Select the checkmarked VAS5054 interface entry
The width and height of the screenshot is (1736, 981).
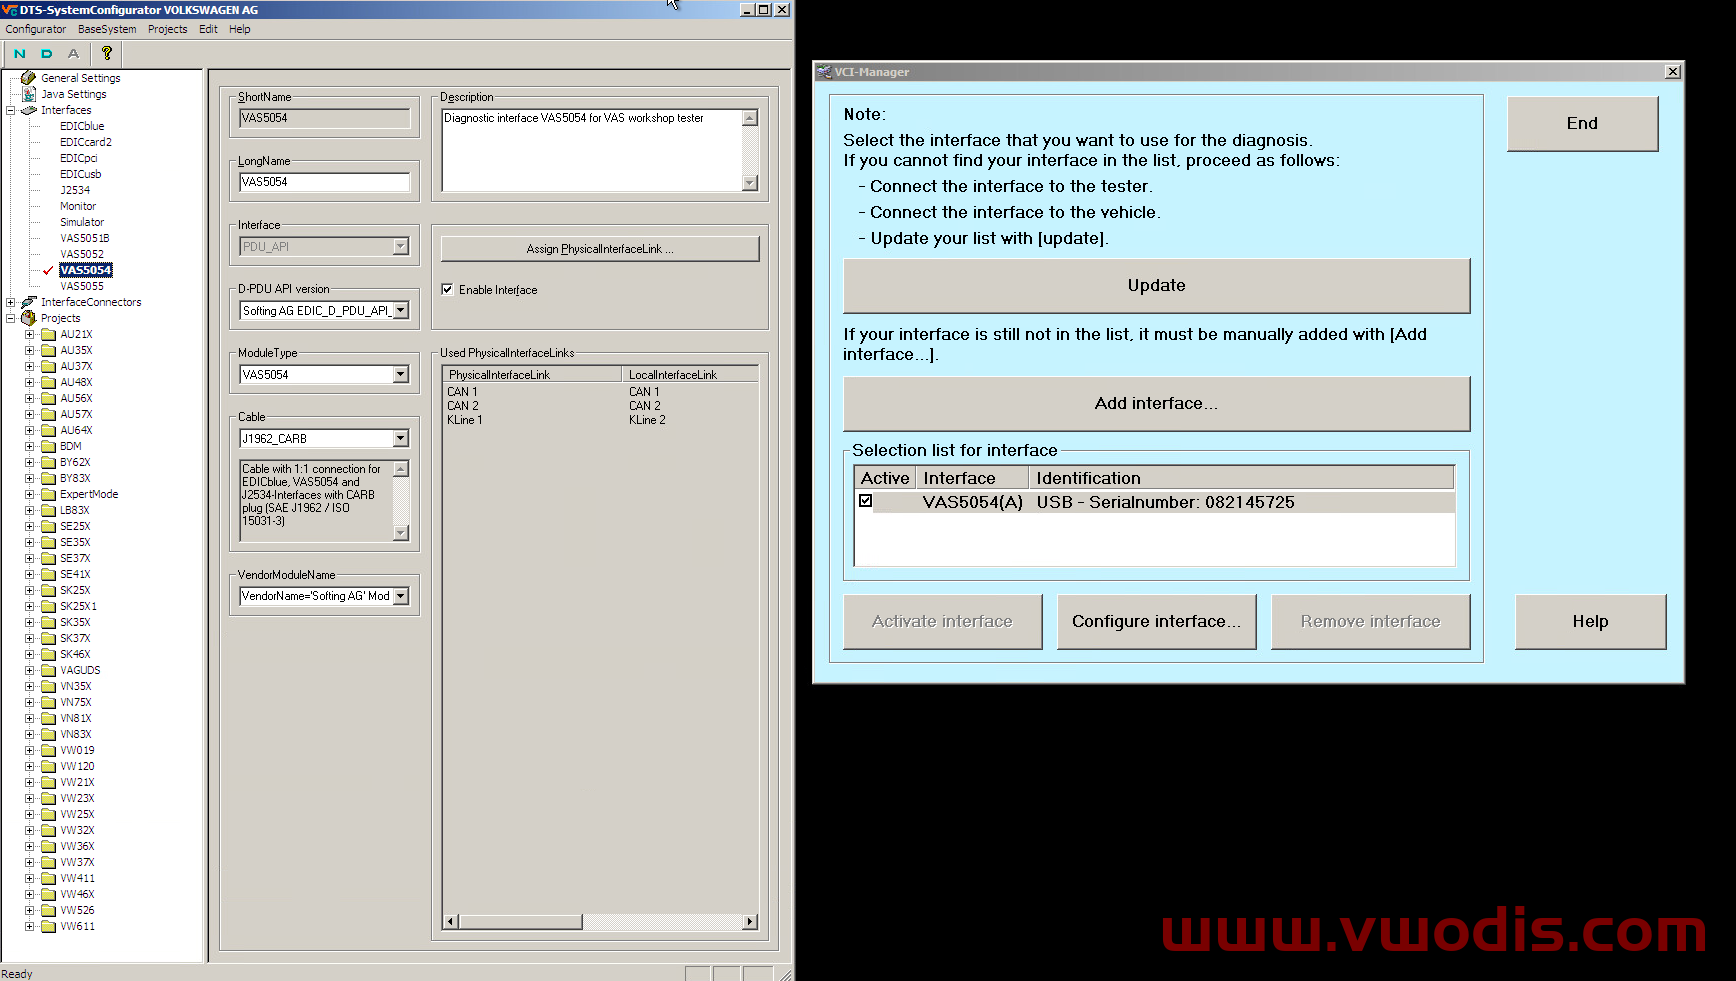pos(86,270)
